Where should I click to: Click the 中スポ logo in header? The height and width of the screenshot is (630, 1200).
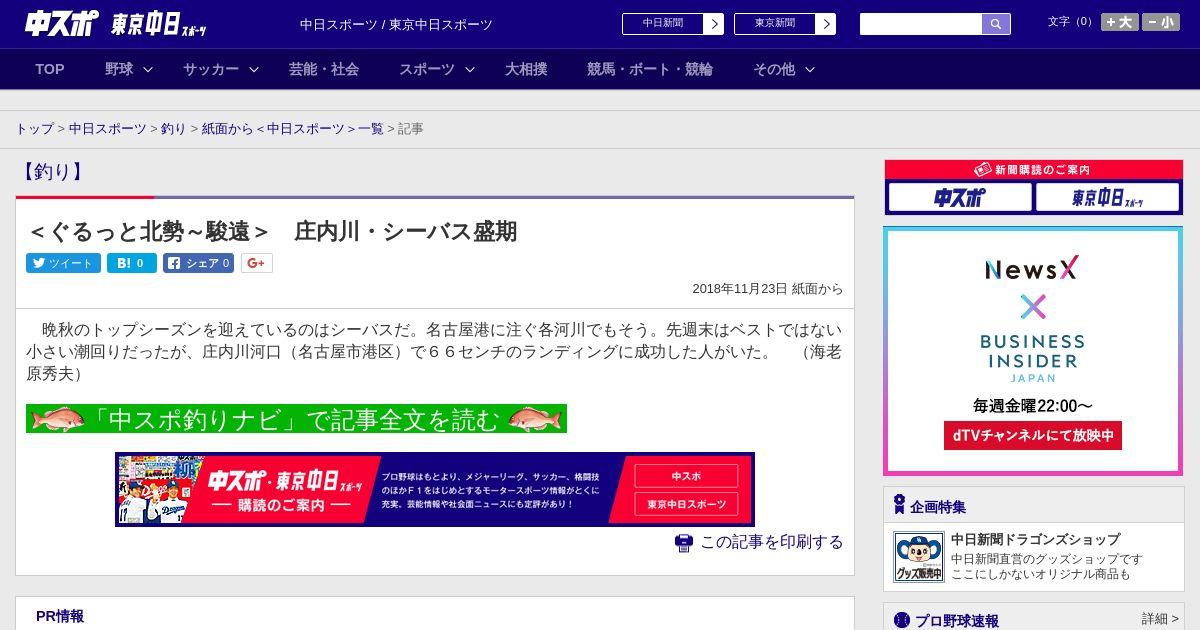[62, 24]
